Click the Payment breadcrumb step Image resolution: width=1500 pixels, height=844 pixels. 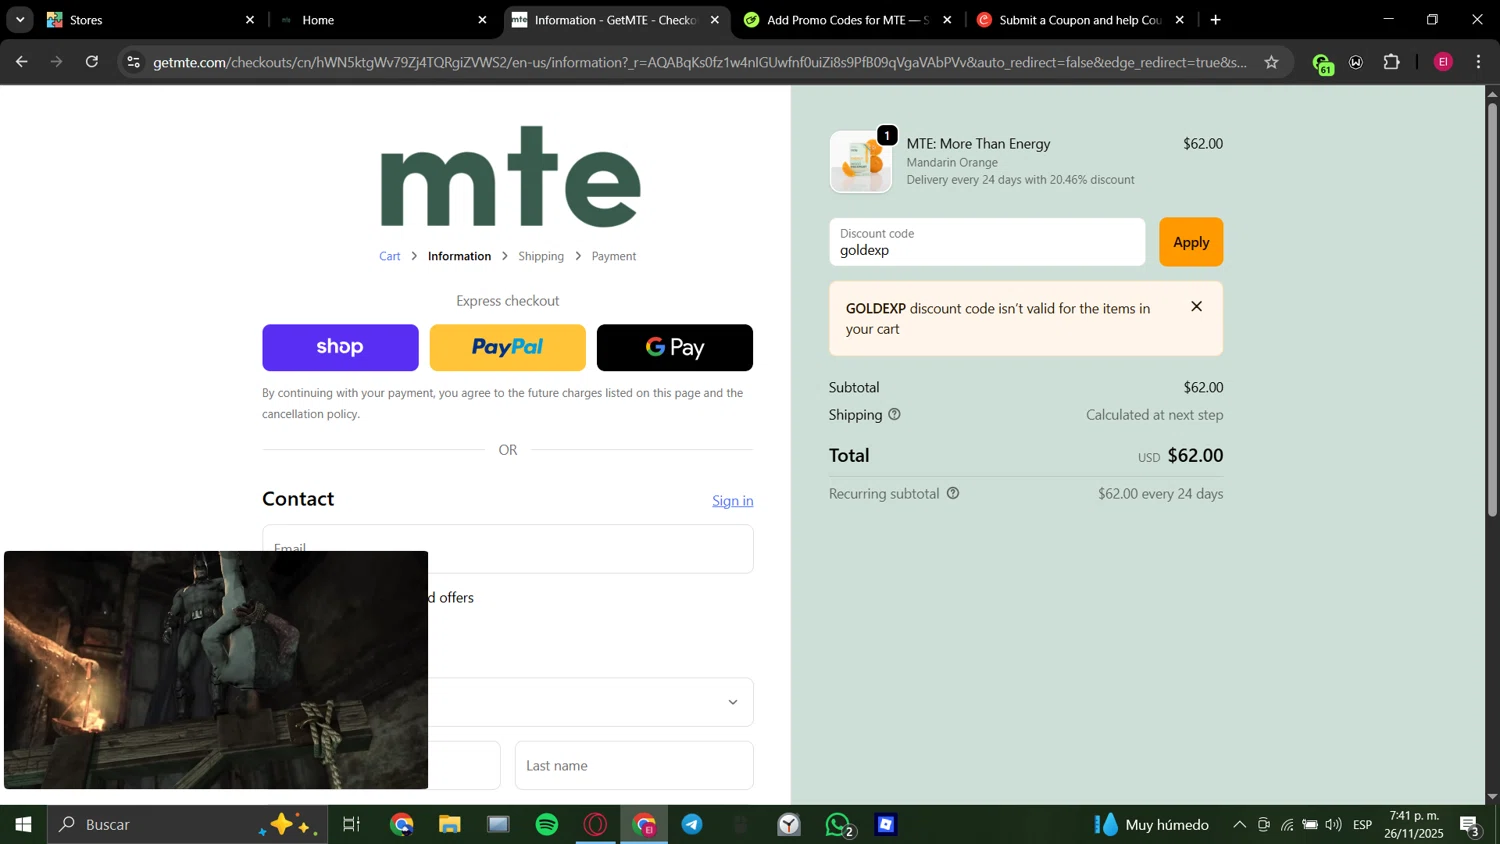pos(614,256)
